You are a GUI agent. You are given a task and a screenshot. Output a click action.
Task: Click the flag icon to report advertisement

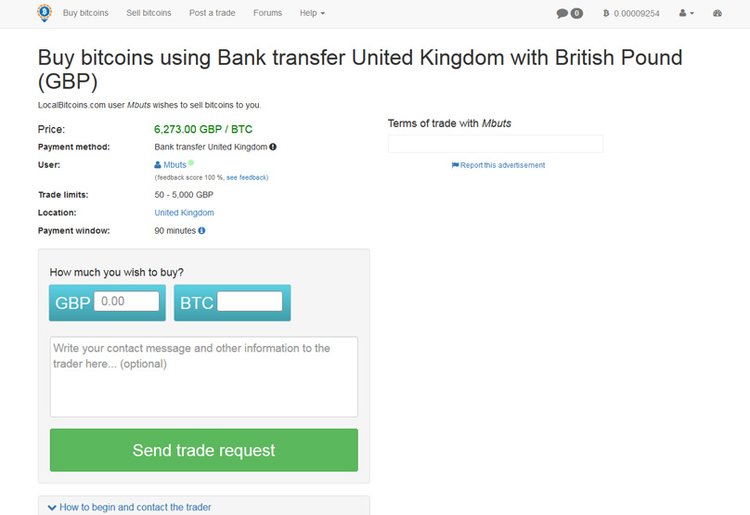click(455, 165)
